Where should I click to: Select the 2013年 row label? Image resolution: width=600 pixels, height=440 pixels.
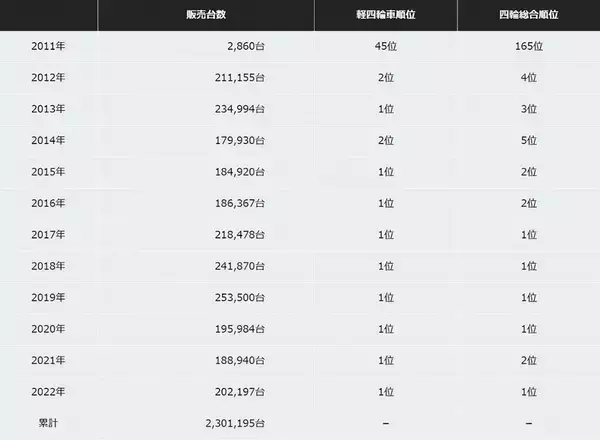click(48, 109)
